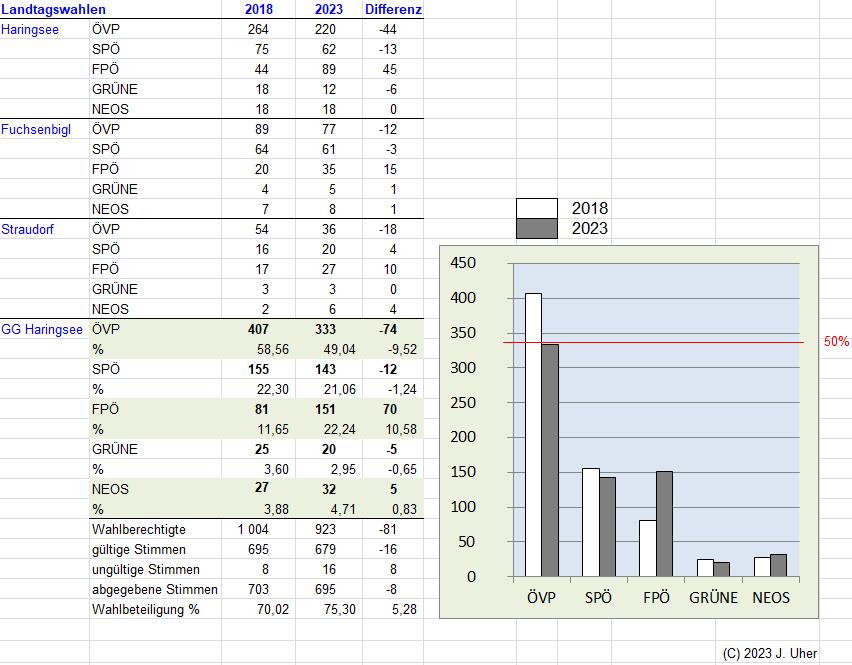This screenshot has height=665, width=852.
Task: Click the blue Fuchsenbigl label
Action: 36,129
